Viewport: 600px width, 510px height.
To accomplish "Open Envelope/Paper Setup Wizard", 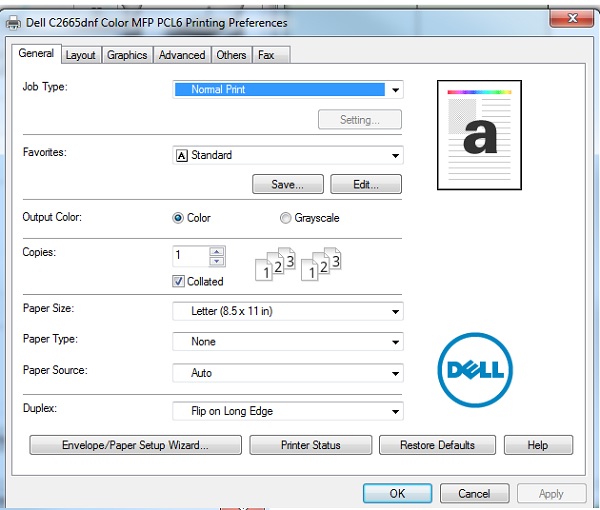I will click(x=135, y=445).
